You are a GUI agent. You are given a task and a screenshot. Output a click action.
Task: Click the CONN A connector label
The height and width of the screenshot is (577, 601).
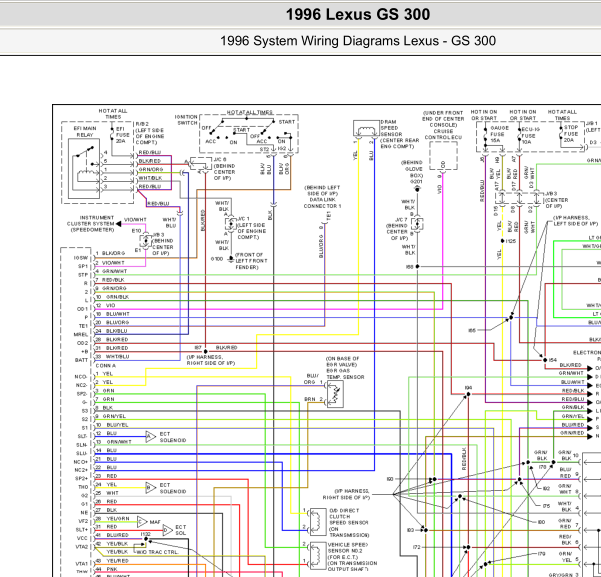pos(105,365)
